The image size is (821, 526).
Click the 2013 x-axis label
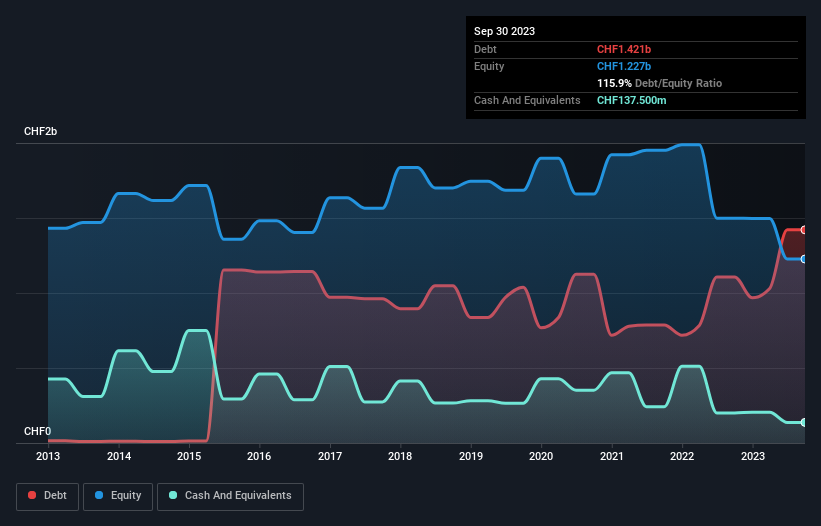48,456
